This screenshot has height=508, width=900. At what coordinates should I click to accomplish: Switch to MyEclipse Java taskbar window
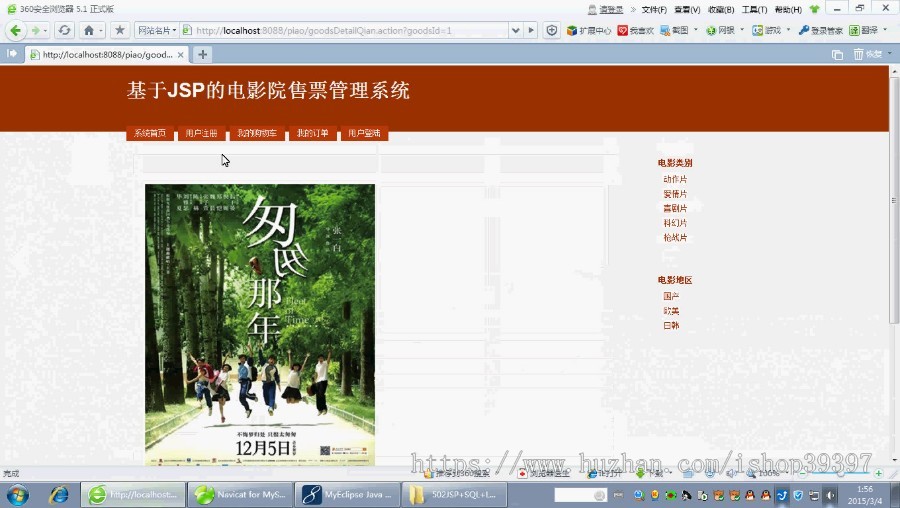coord(347,495)
